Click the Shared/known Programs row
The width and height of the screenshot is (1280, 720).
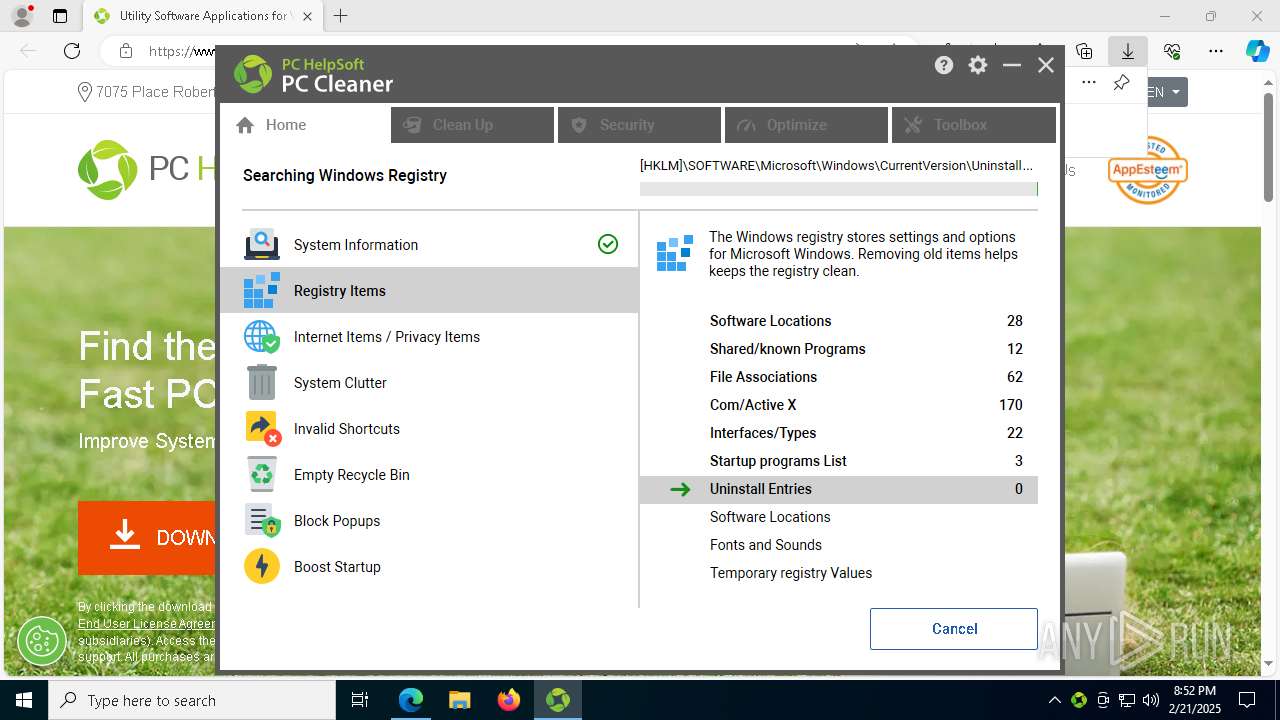(839, 349)
